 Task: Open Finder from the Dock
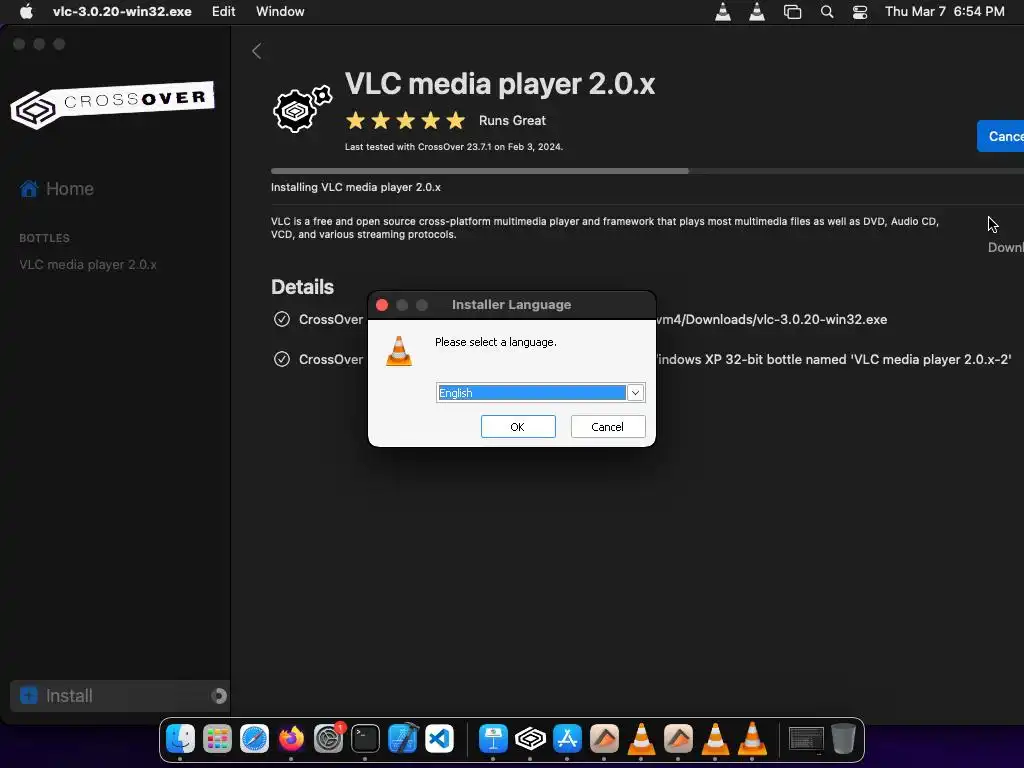coord(180,739)
